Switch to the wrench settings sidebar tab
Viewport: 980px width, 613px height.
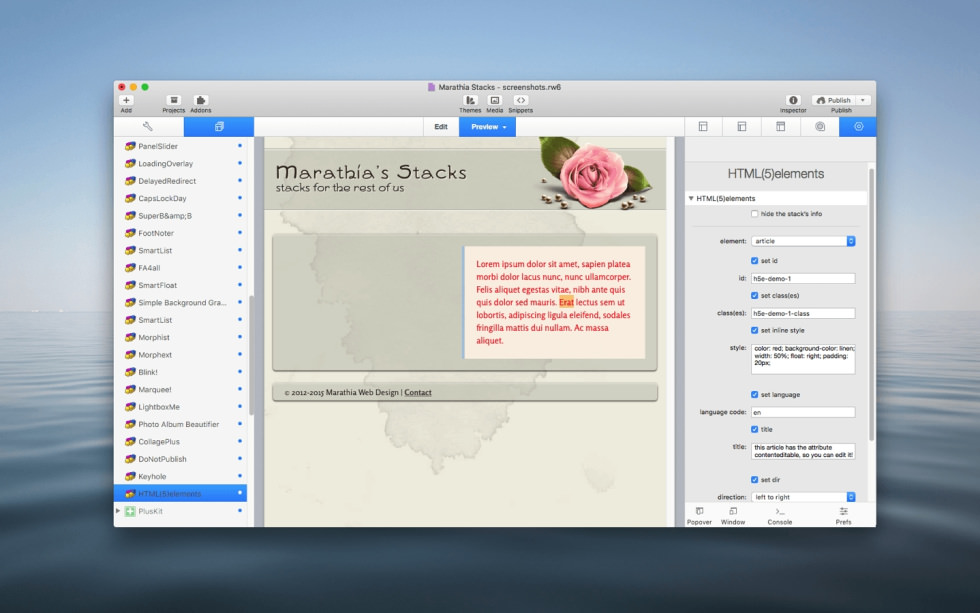point(148,126)
